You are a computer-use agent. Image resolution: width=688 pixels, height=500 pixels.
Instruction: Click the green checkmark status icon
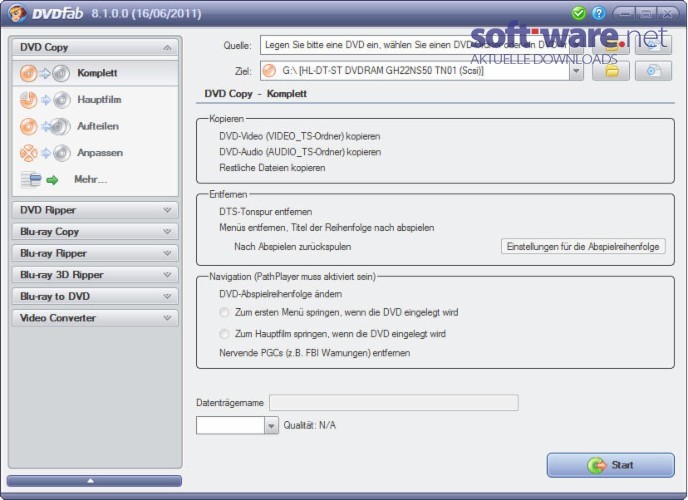tap(579, 13)
